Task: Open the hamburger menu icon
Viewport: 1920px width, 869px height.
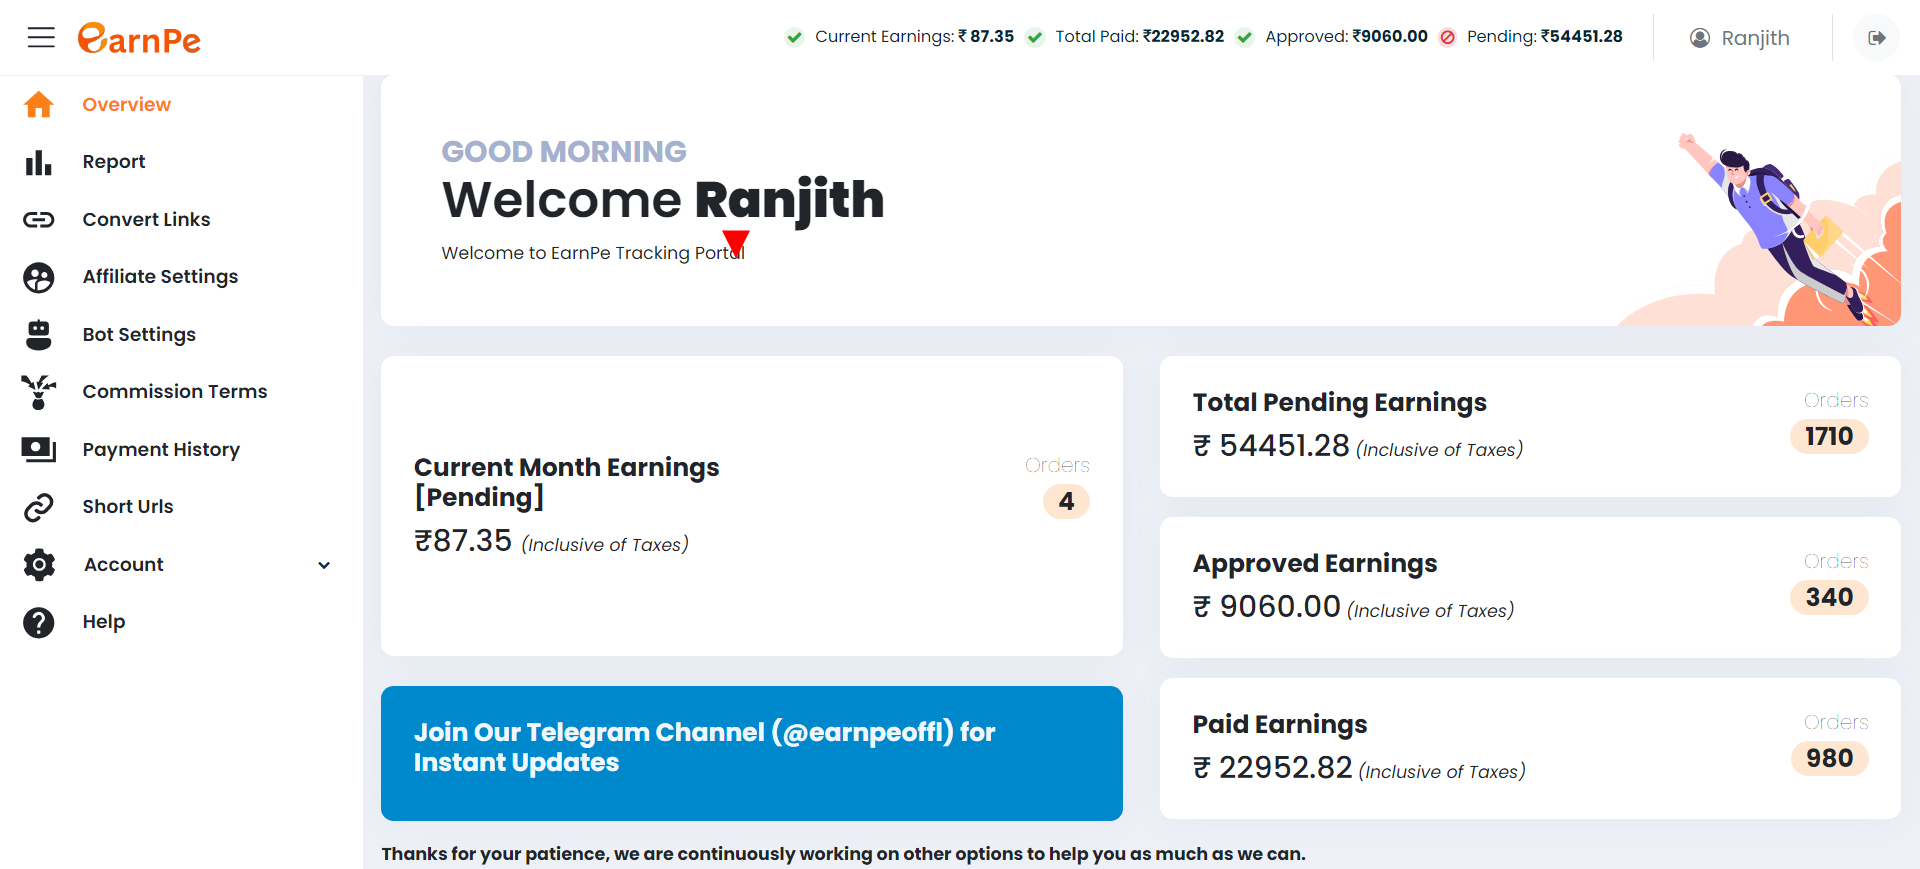Action: click(41, 38)
